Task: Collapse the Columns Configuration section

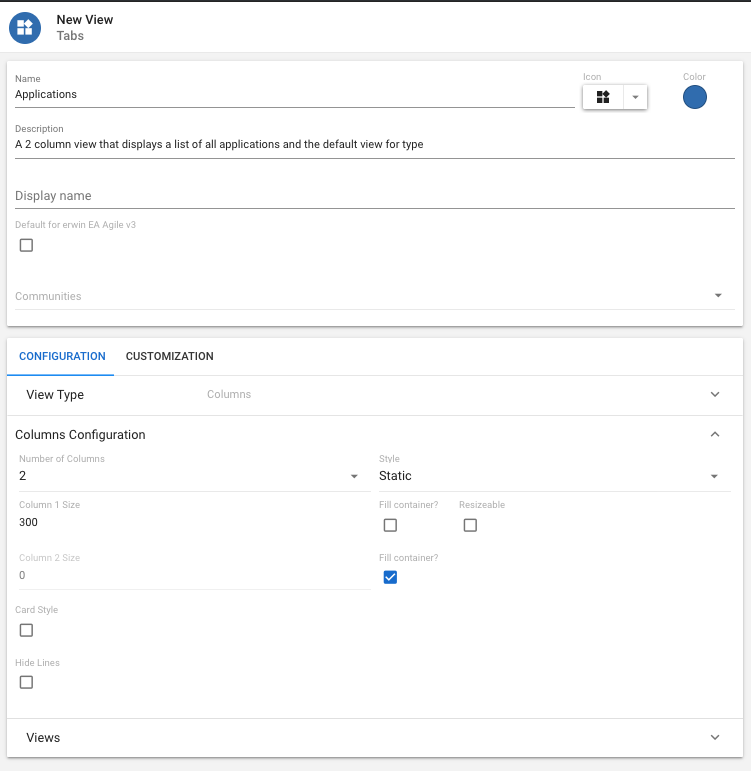Action: [x=714, y=435]
